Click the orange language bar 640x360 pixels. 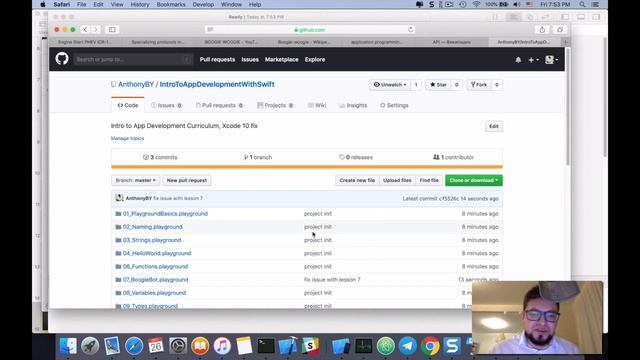307,167
